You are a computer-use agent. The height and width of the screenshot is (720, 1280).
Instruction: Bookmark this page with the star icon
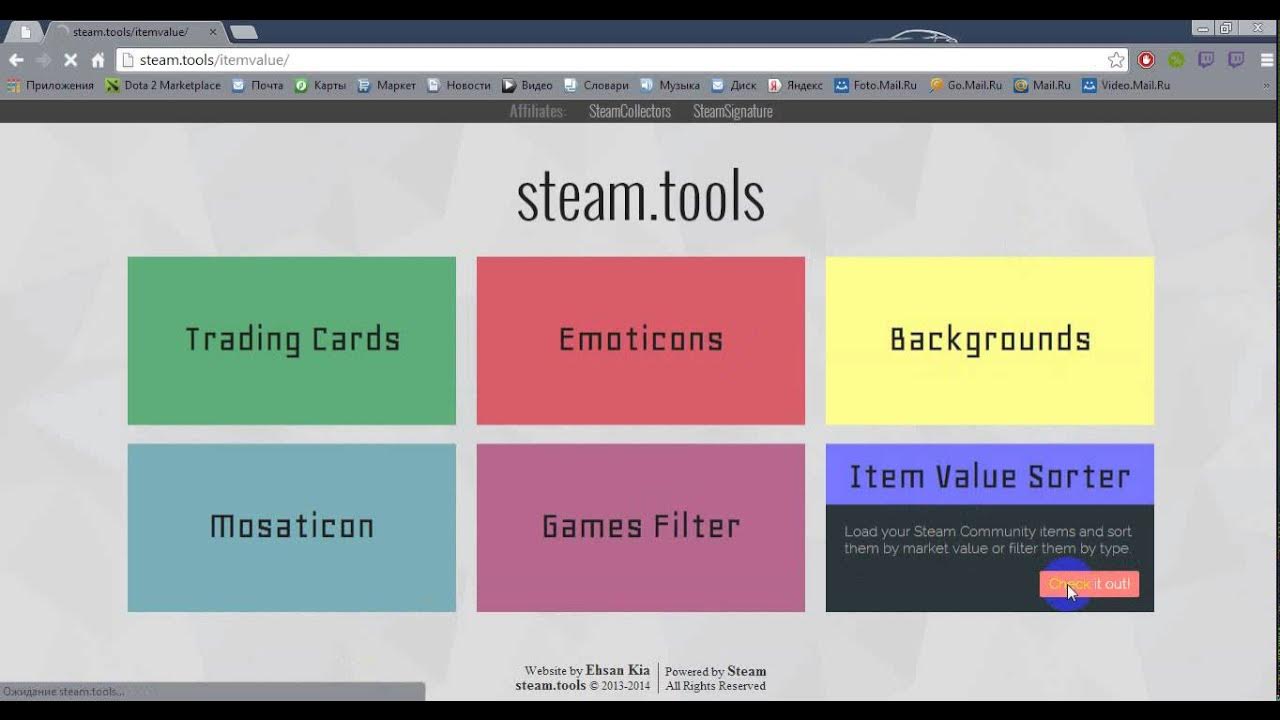(x=1116, y=60)
